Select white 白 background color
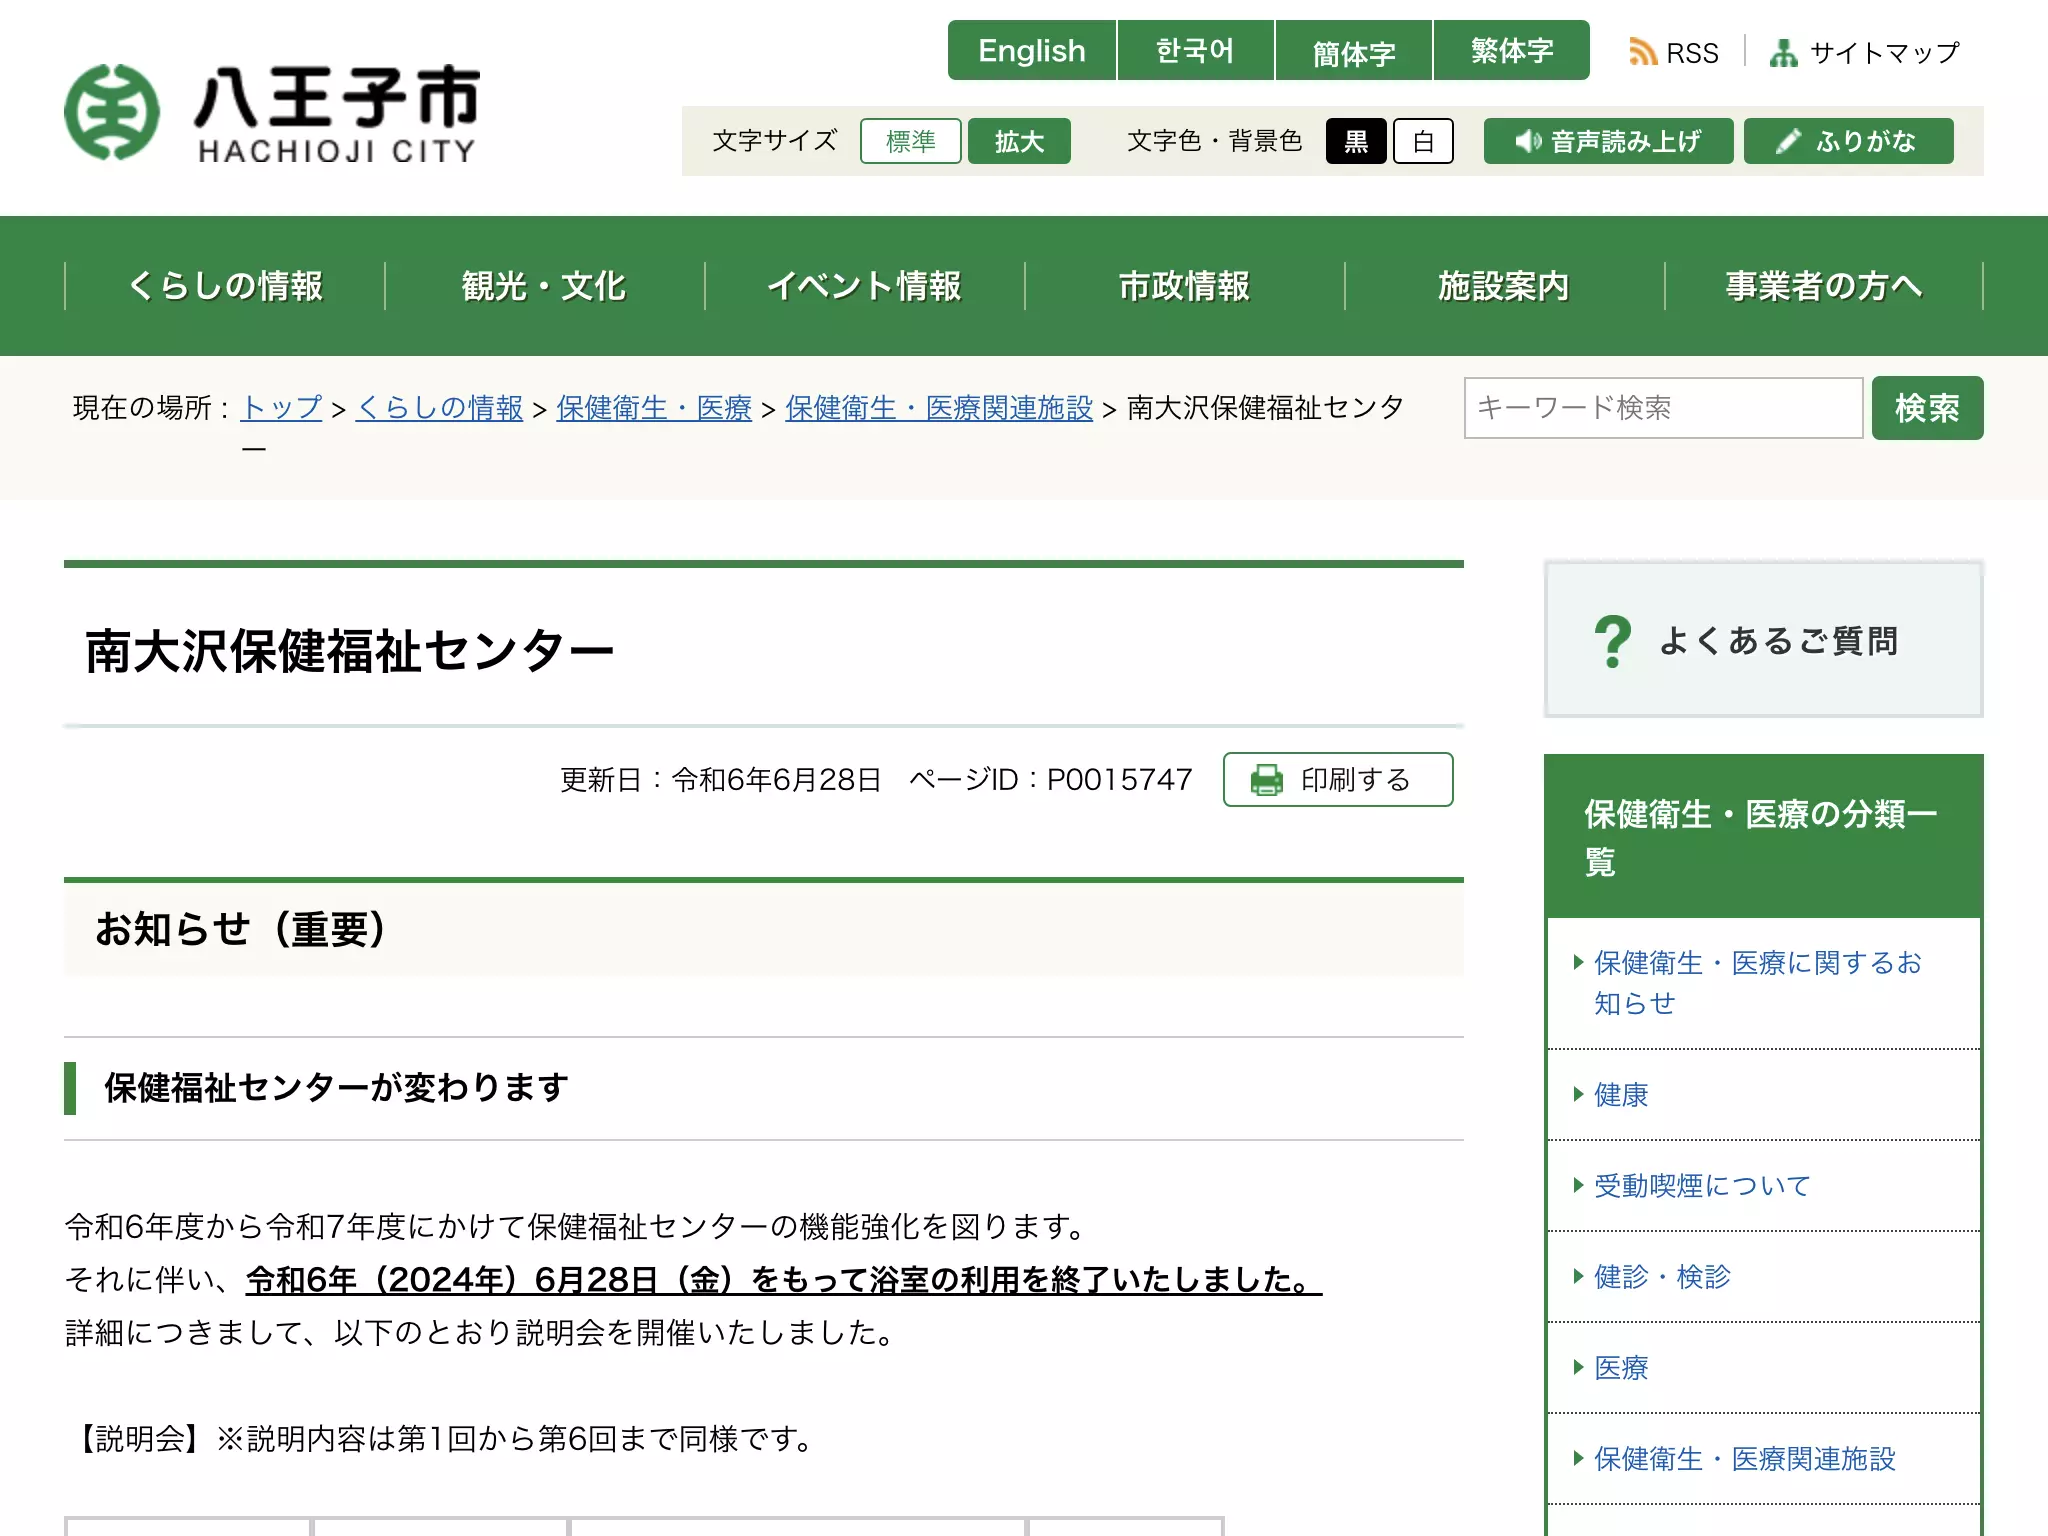 [x=1423, y=141]
